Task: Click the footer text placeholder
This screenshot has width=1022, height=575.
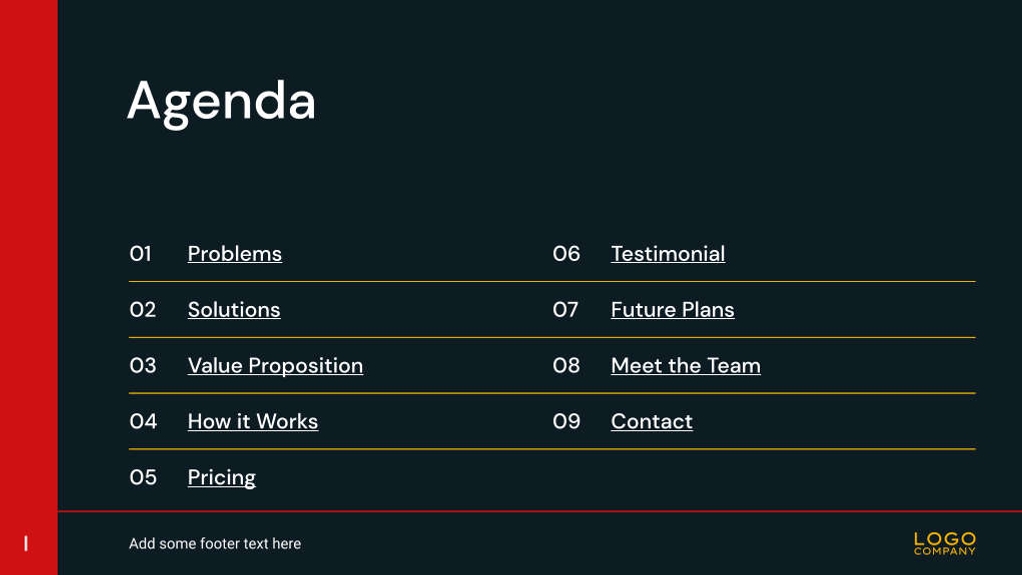Action: [x=215, y=544]
